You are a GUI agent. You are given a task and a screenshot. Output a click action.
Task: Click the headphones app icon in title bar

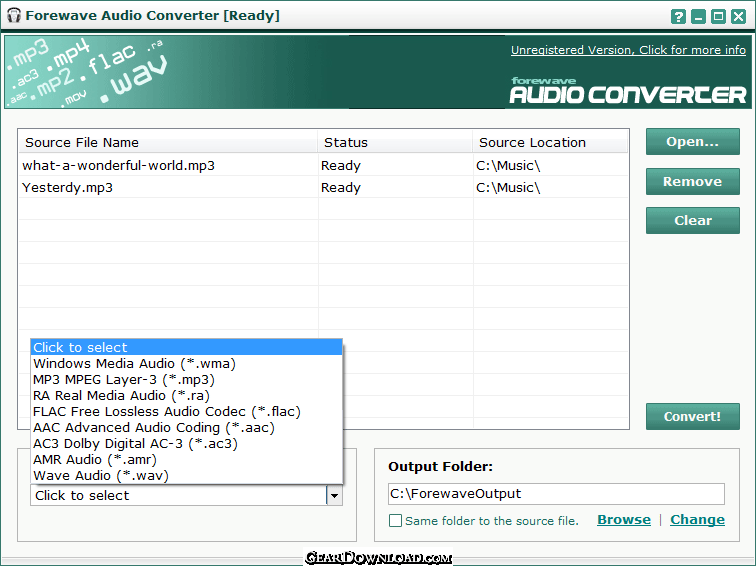[14, 15]
